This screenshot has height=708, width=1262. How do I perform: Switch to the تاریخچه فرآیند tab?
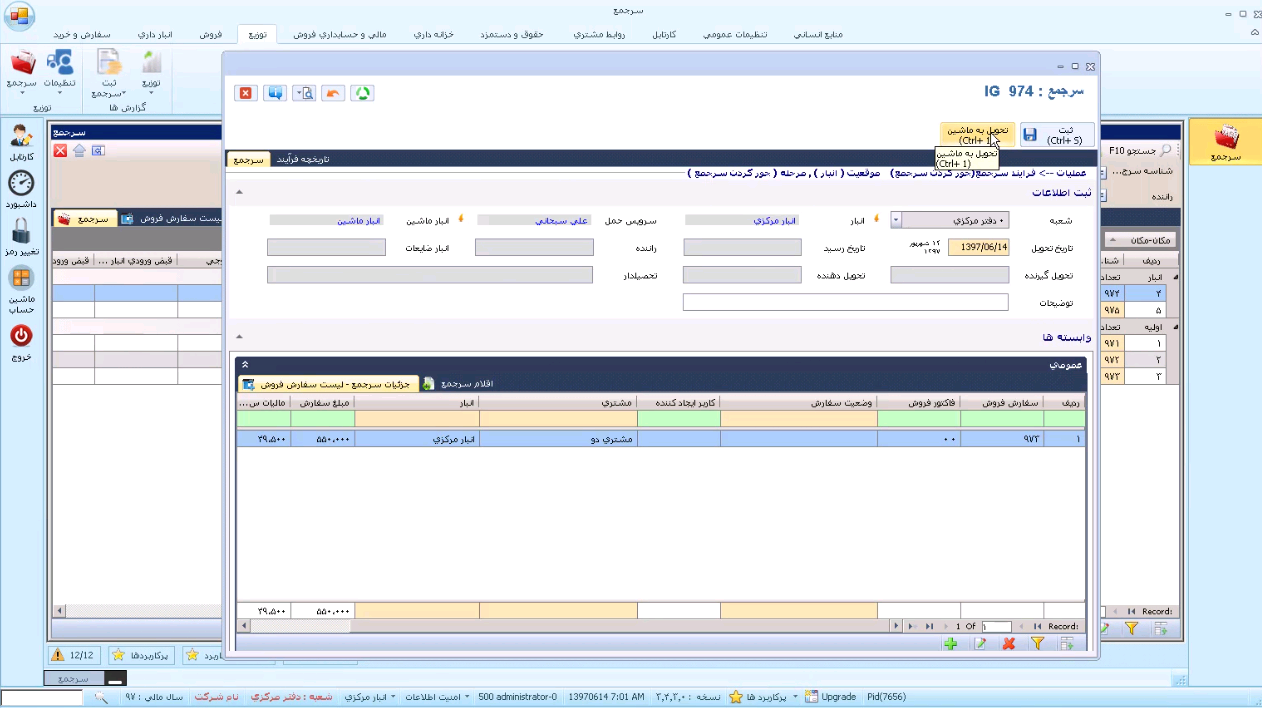point(302,159)
